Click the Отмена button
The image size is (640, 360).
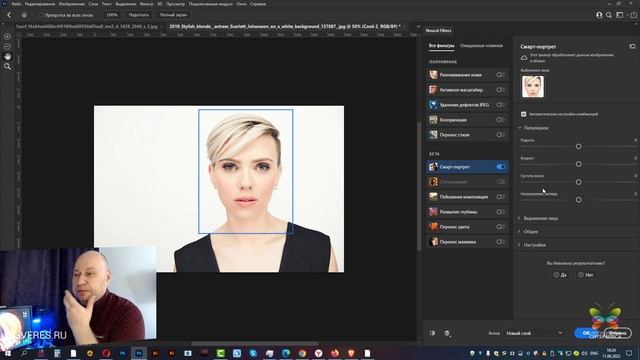pos(617,333)
